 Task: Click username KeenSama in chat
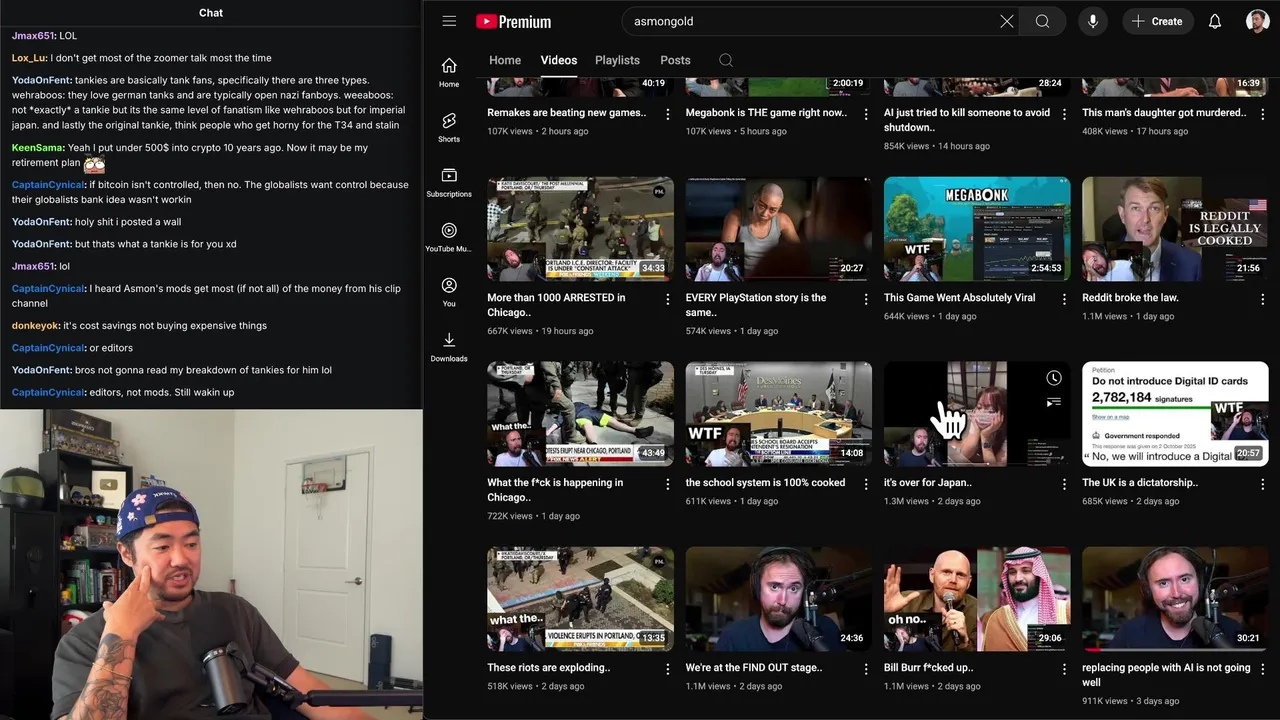click(38, 148)
